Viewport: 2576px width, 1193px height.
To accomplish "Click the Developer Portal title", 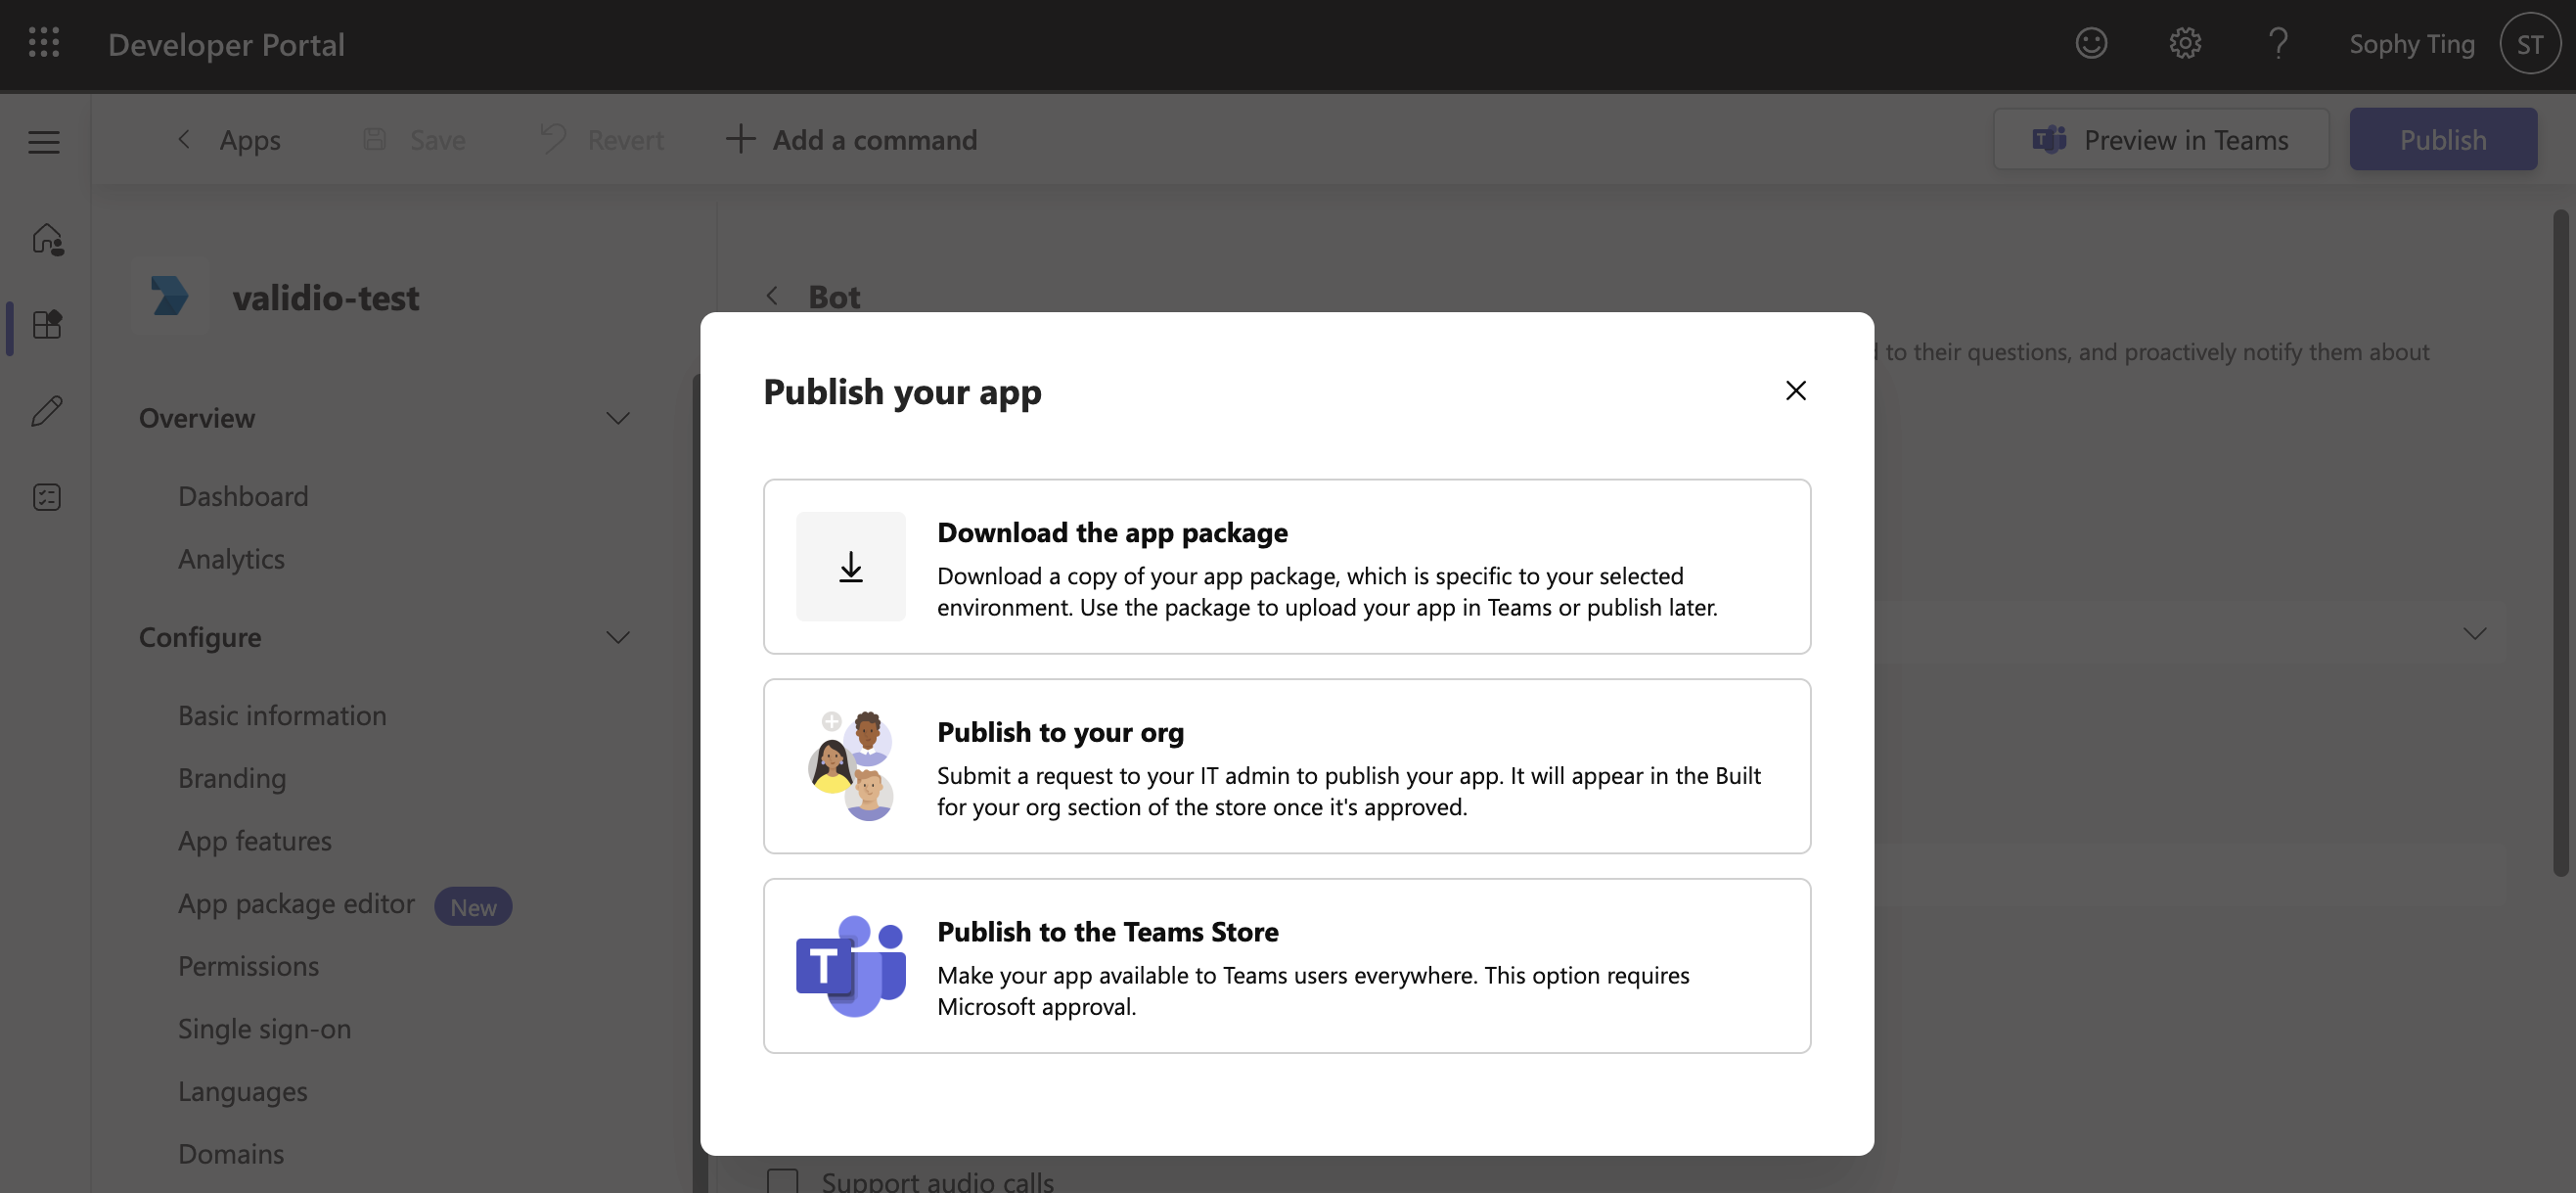I will pos(226,44).
